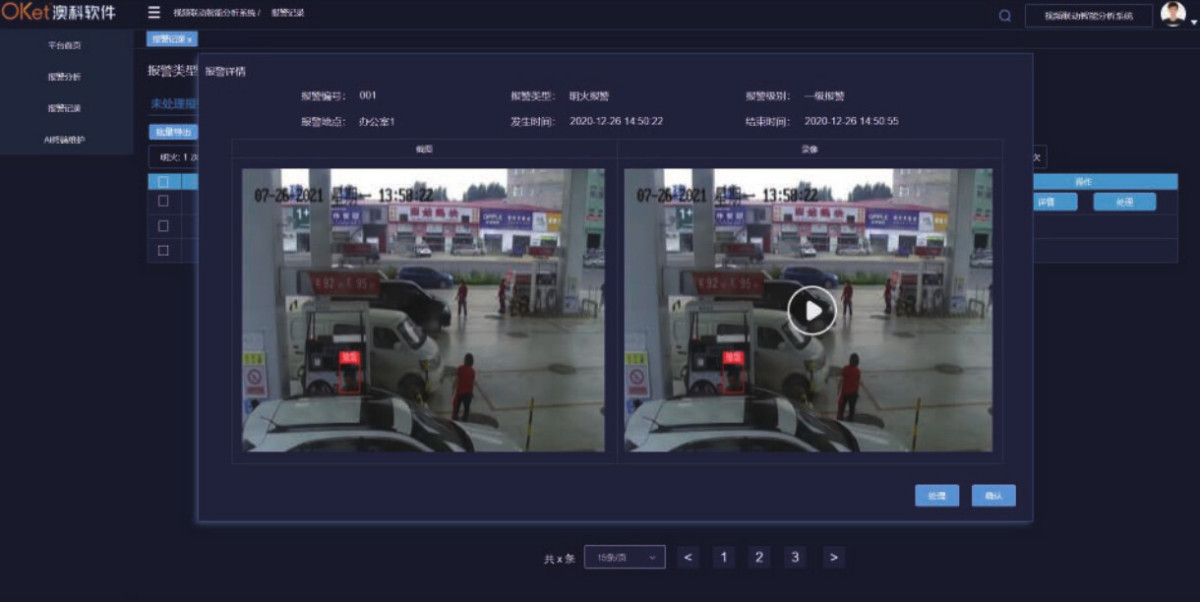Click the alarm snapshot image on left

click(423, 310)
